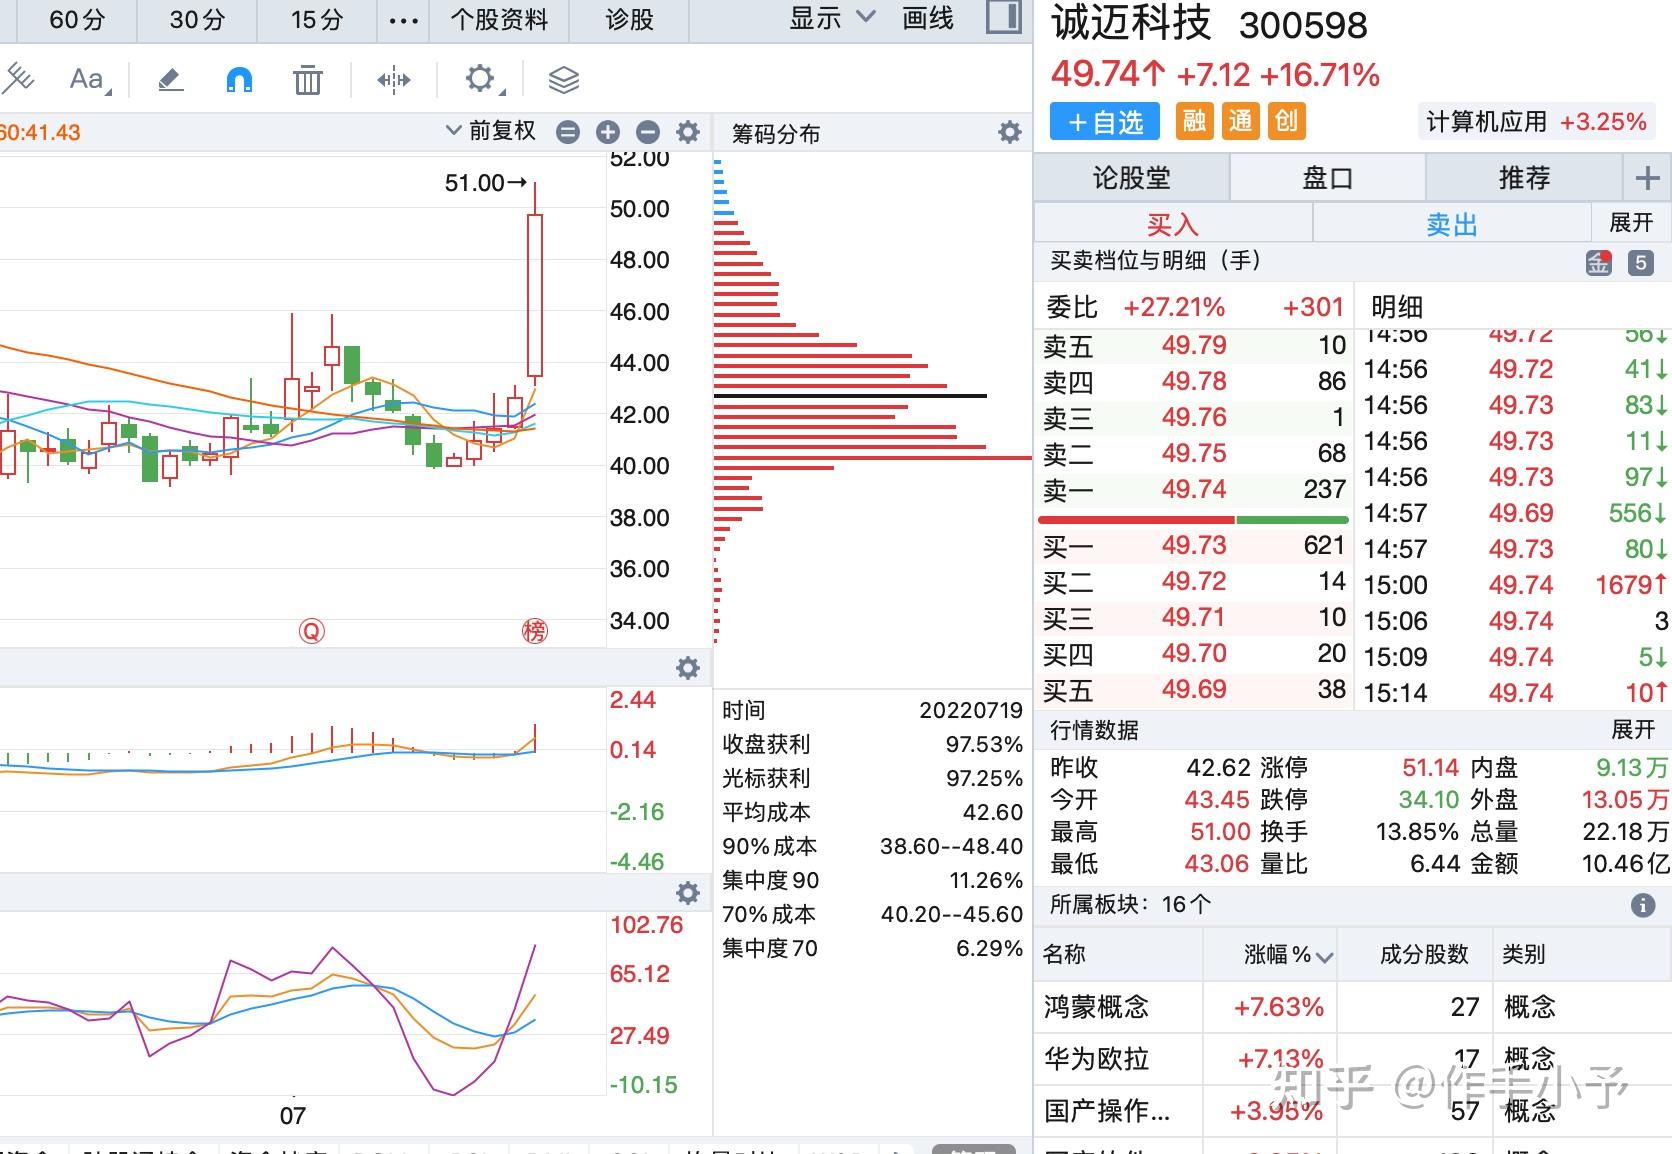Select the eraser drawing tool
This screenshot has height=1154, width=1672.
click(x=171, y=80)
